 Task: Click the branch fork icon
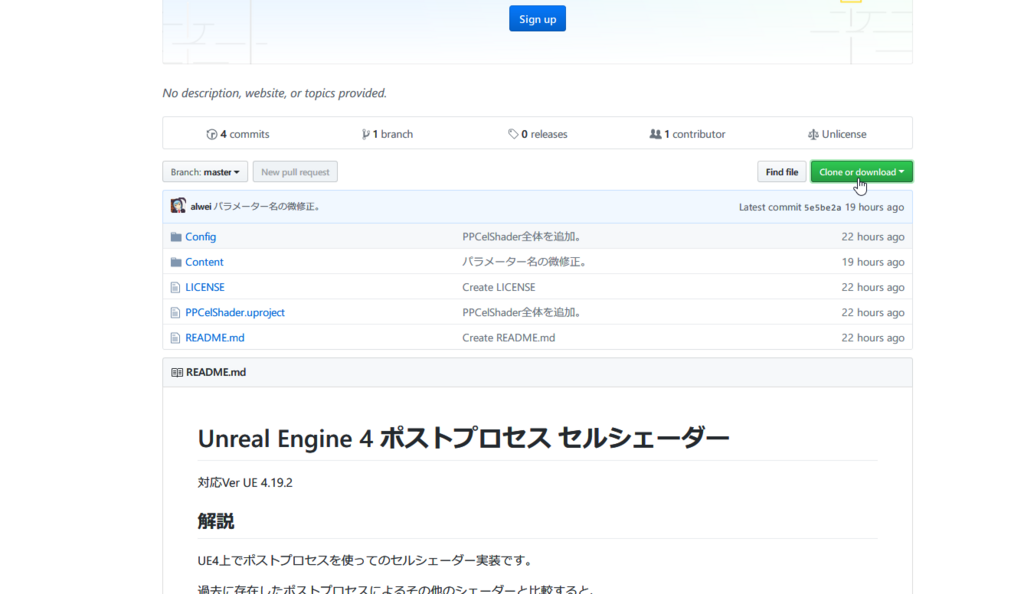coord(365,134)
